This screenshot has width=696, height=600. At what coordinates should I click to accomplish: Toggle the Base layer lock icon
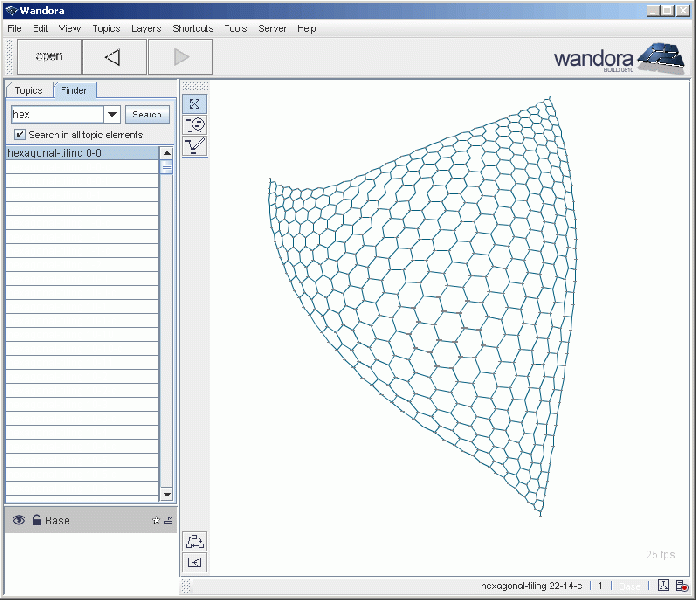click(x=36, y=521)
